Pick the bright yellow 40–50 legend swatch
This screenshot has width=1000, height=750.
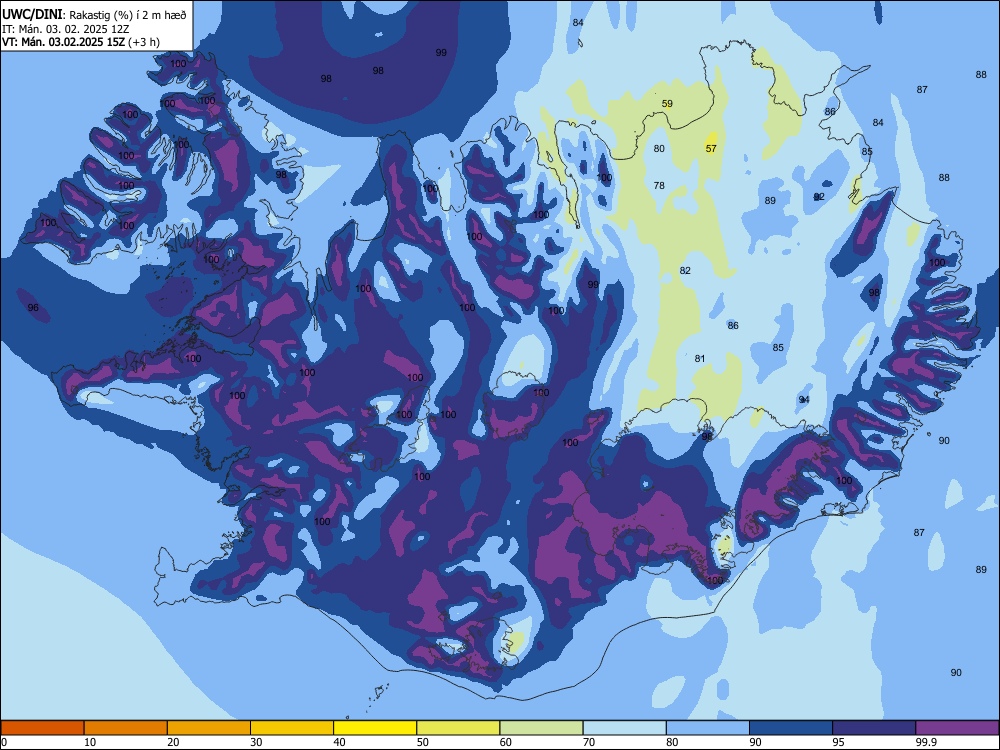point(375,728)
